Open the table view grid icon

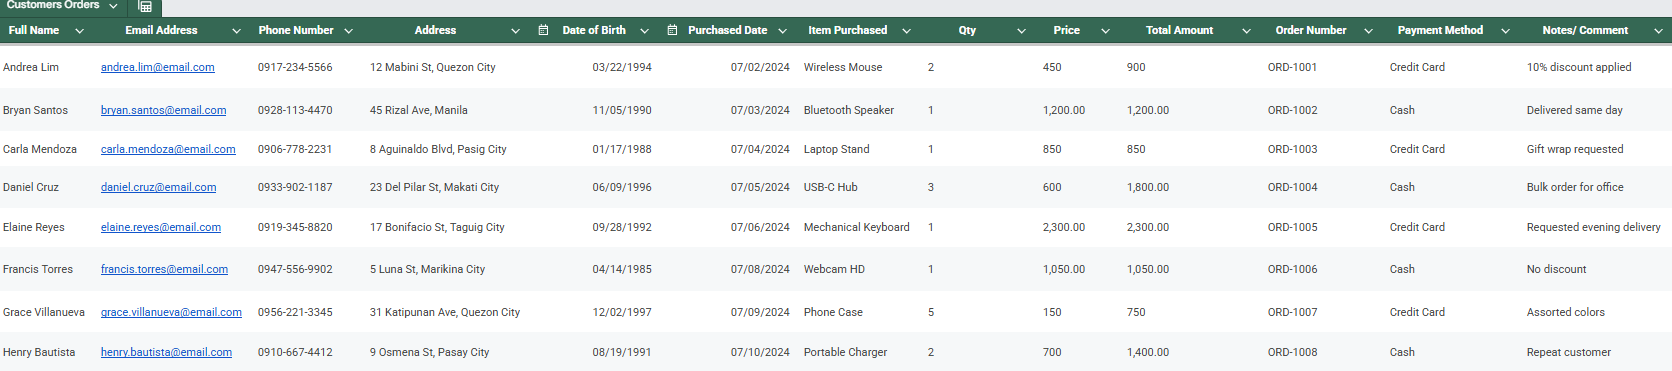145,6
